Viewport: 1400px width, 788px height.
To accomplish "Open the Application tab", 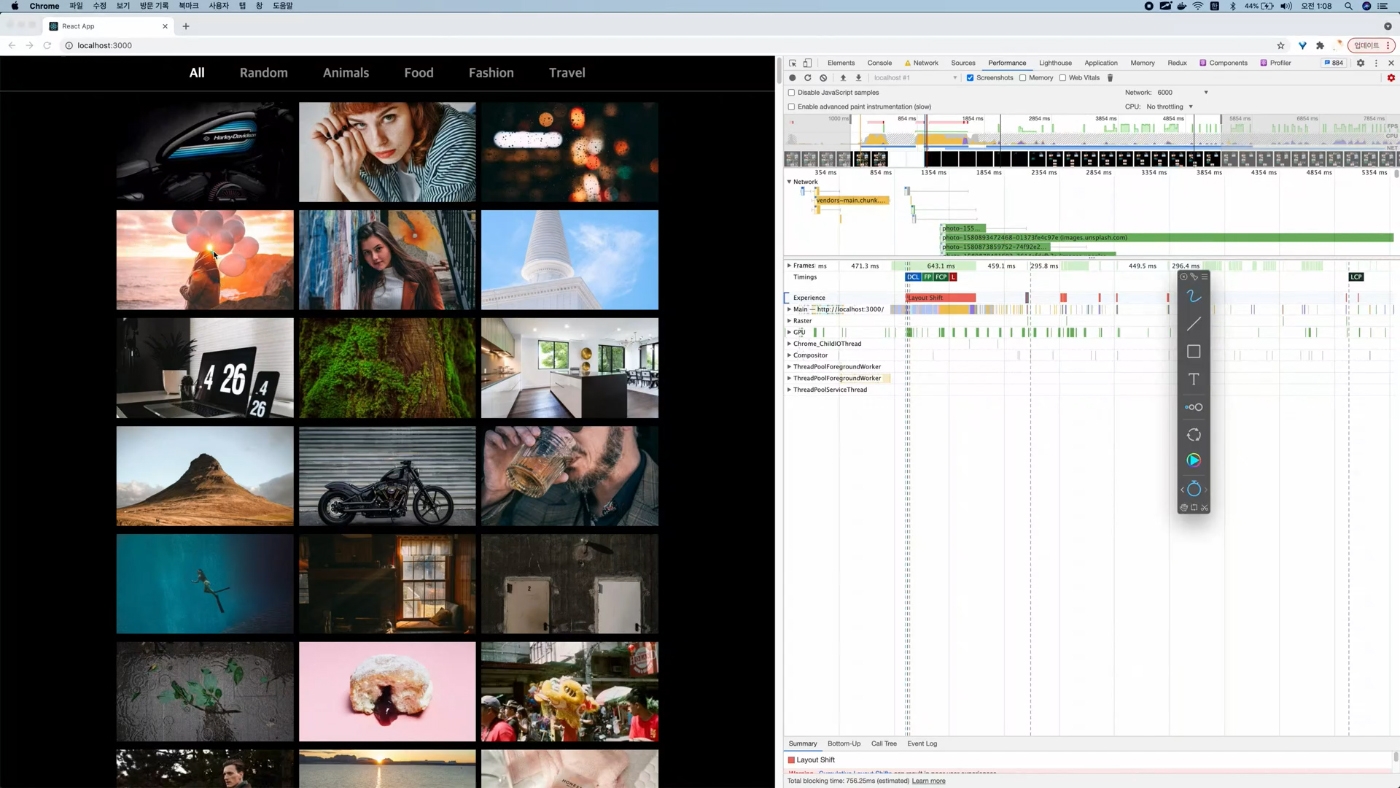I will [x=1101, y=63].
